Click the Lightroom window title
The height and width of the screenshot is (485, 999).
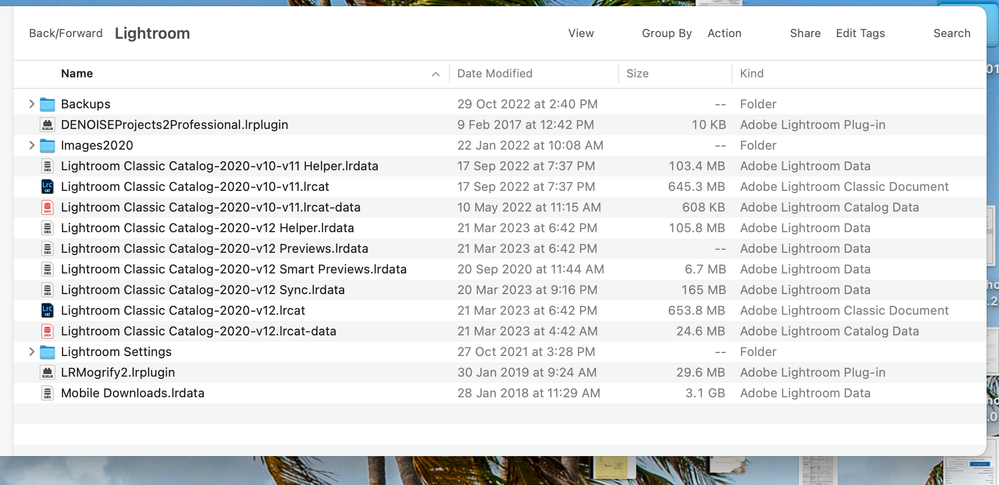152,33
